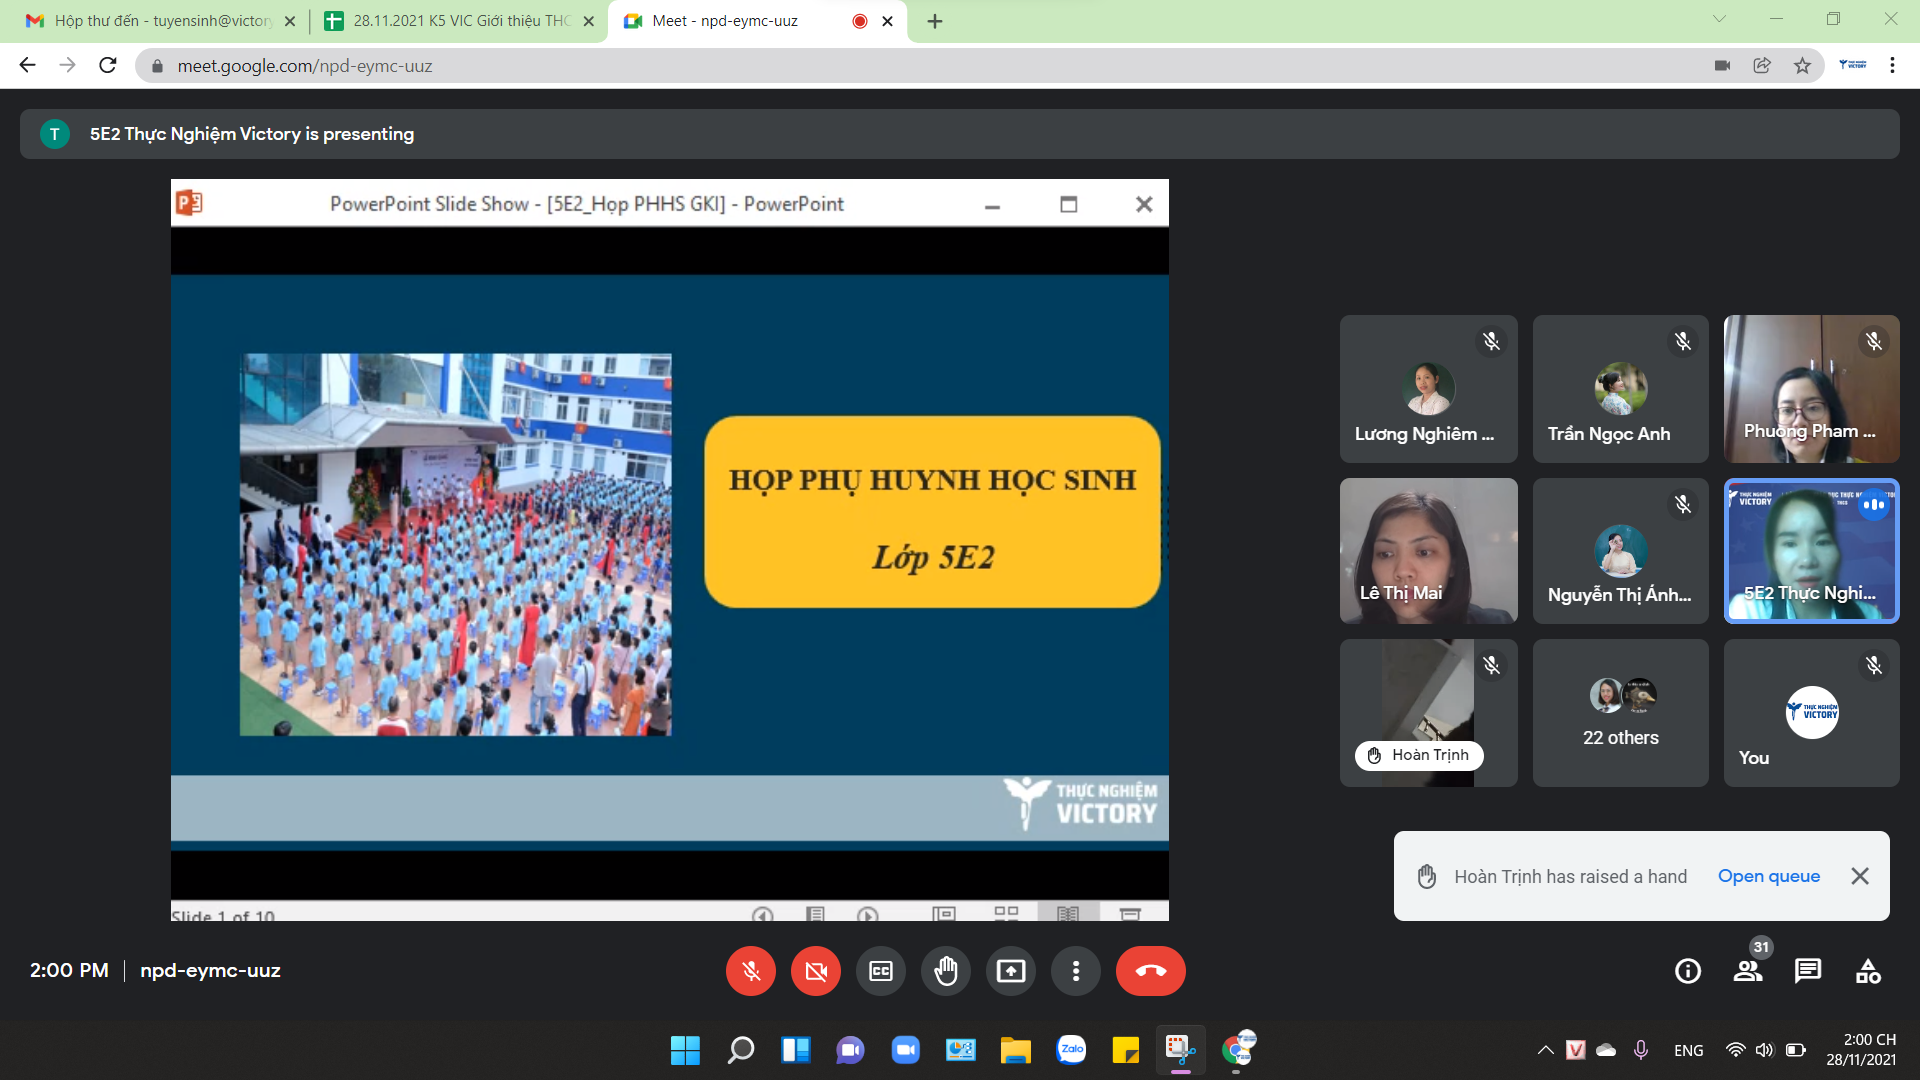Switch to the Gmail inbox tab
Image resolution: width=1920 pixels, height=1080 pixels.
[x=160, y=21]
